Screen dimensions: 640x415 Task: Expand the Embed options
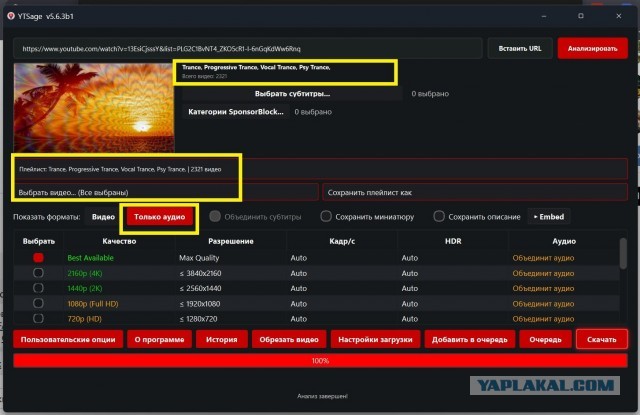coord(549,217)
